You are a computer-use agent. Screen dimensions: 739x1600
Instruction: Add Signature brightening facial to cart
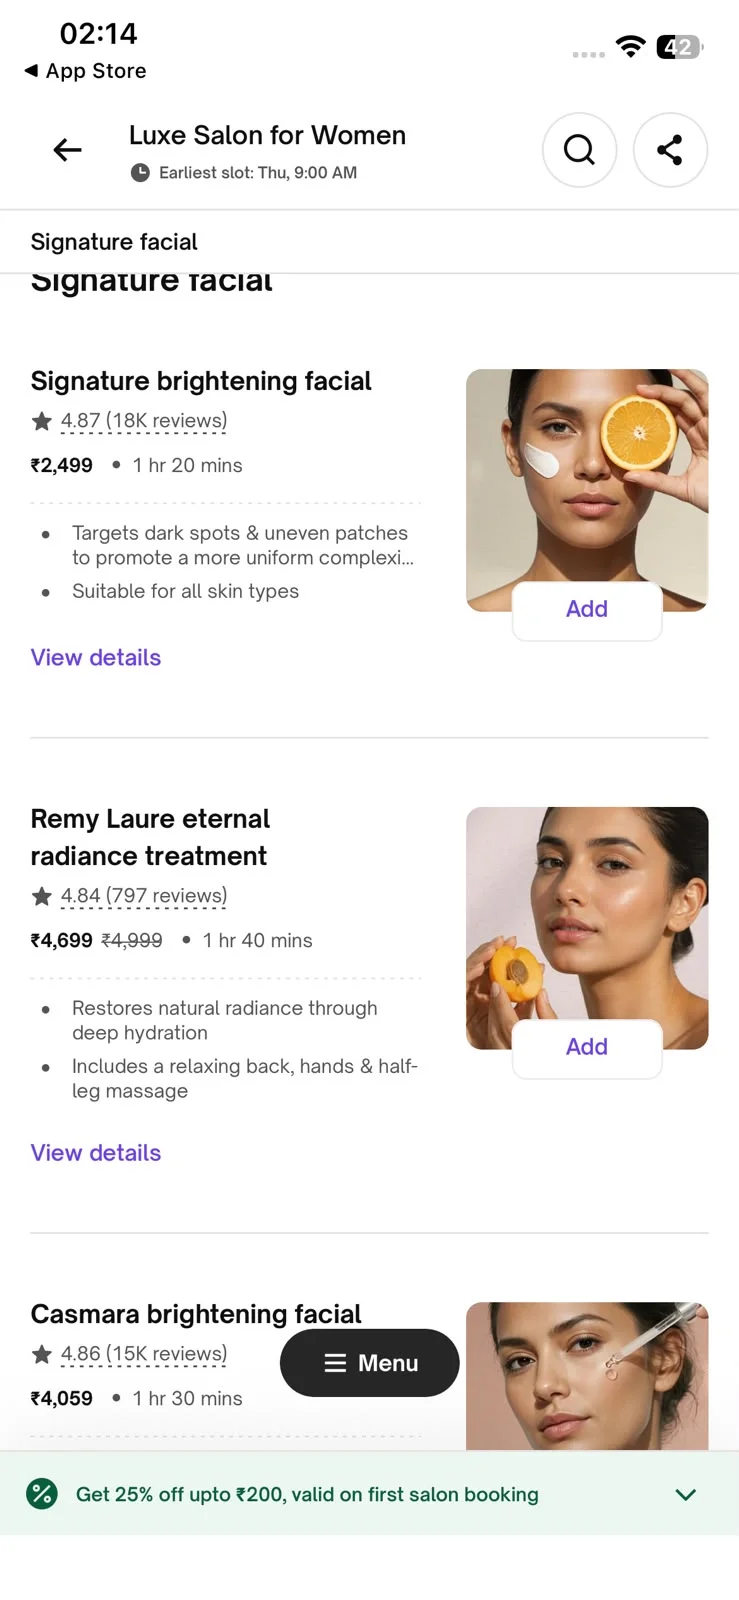pyautogui.click(x=587, y=609)
